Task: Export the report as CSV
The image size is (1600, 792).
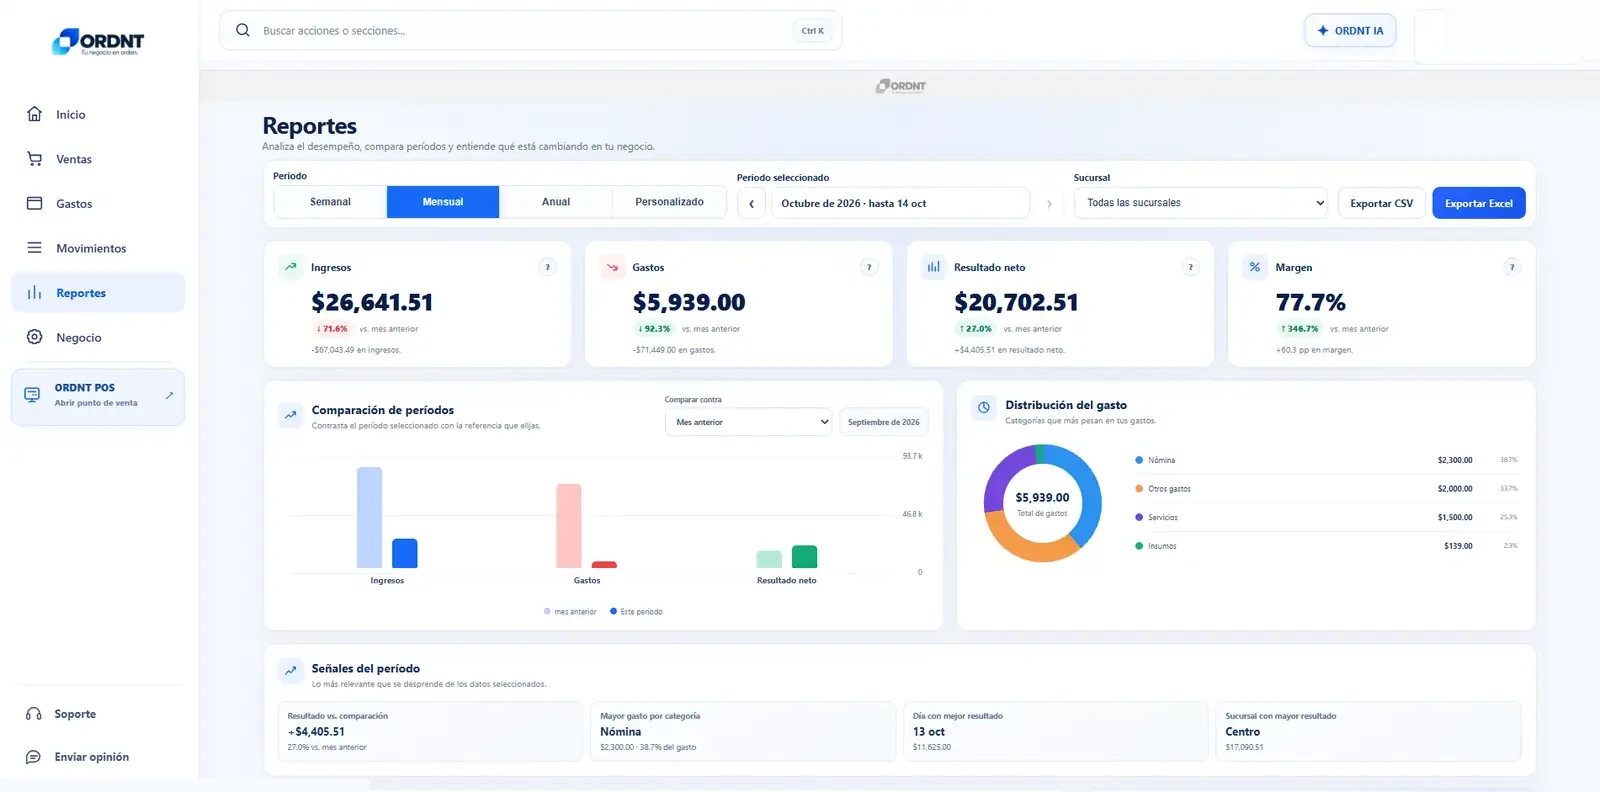Action: click(1381, 203)
